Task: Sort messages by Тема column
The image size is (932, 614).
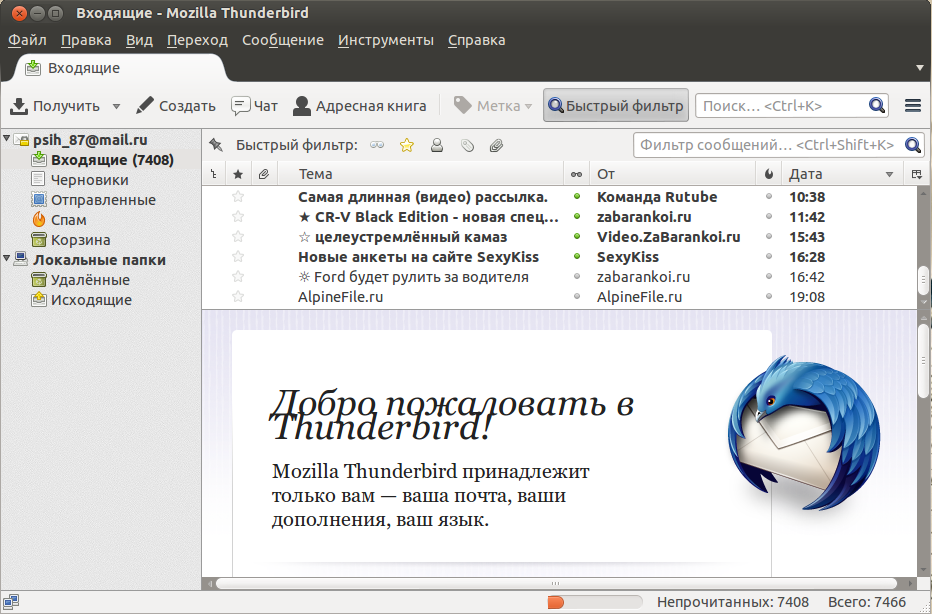Action: pyautogui.click(x=420, y=174)
